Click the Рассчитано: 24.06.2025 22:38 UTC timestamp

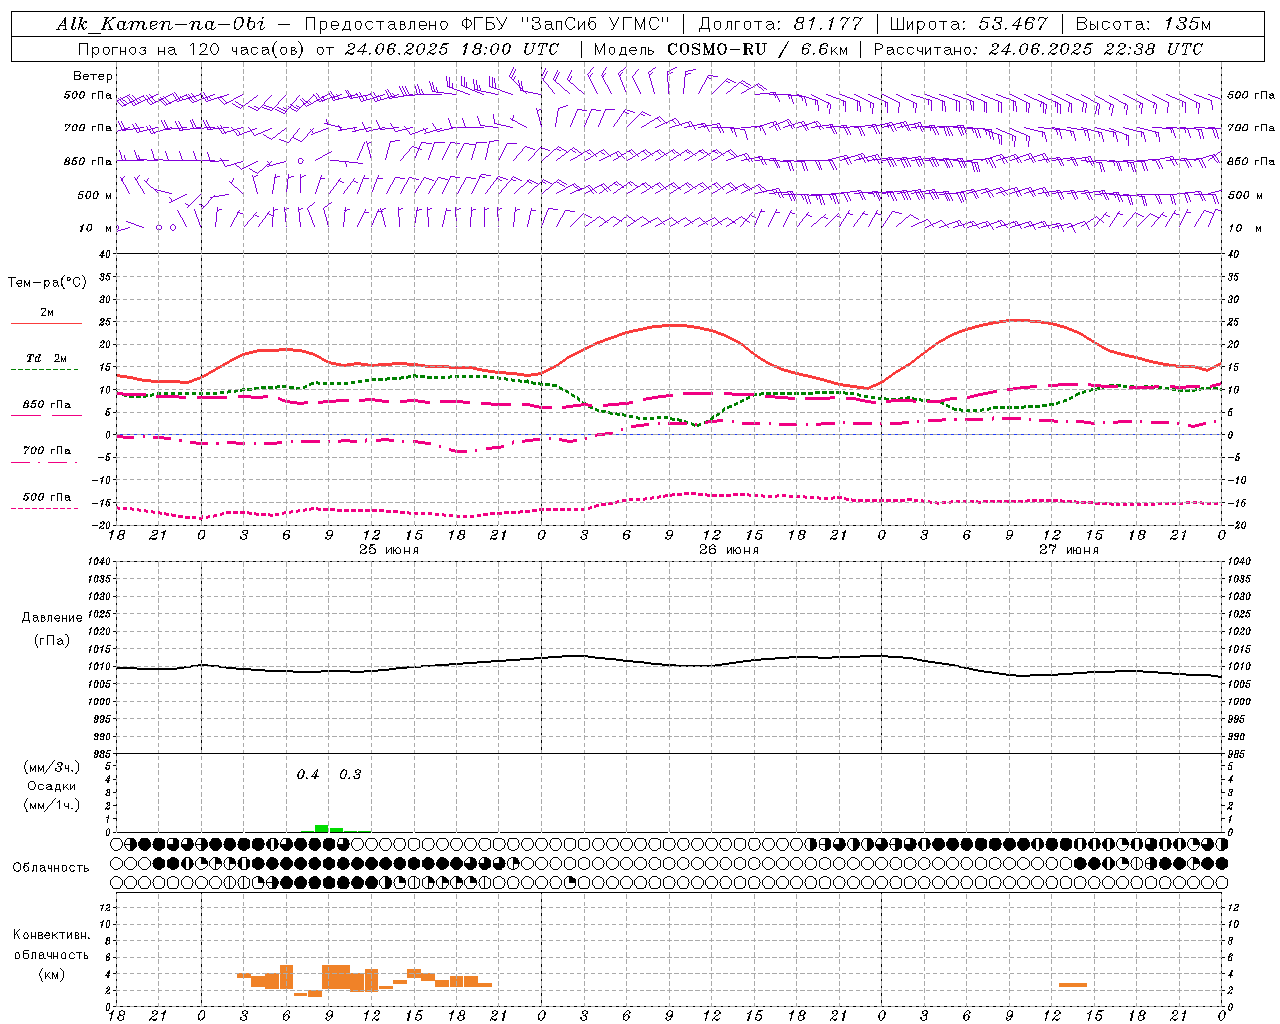pyautogui.click(x=1038, y=49)
